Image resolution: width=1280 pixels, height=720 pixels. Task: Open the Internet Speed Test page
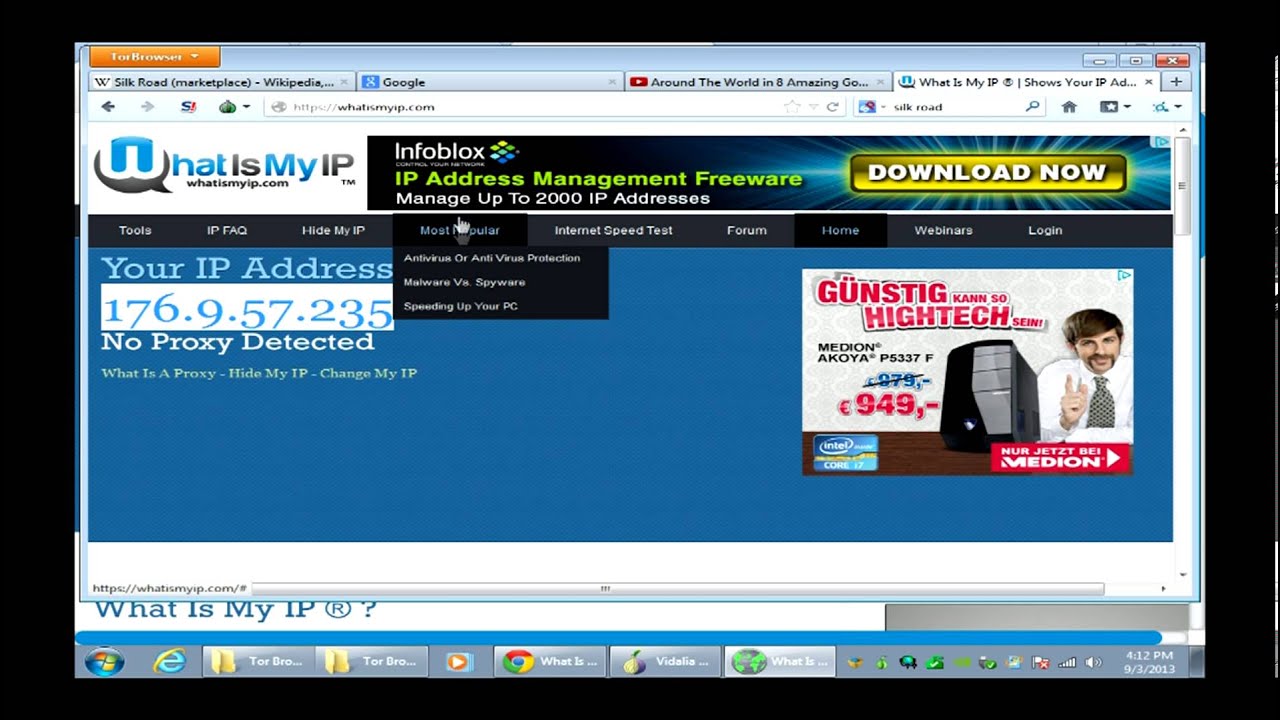coord(613,230)
